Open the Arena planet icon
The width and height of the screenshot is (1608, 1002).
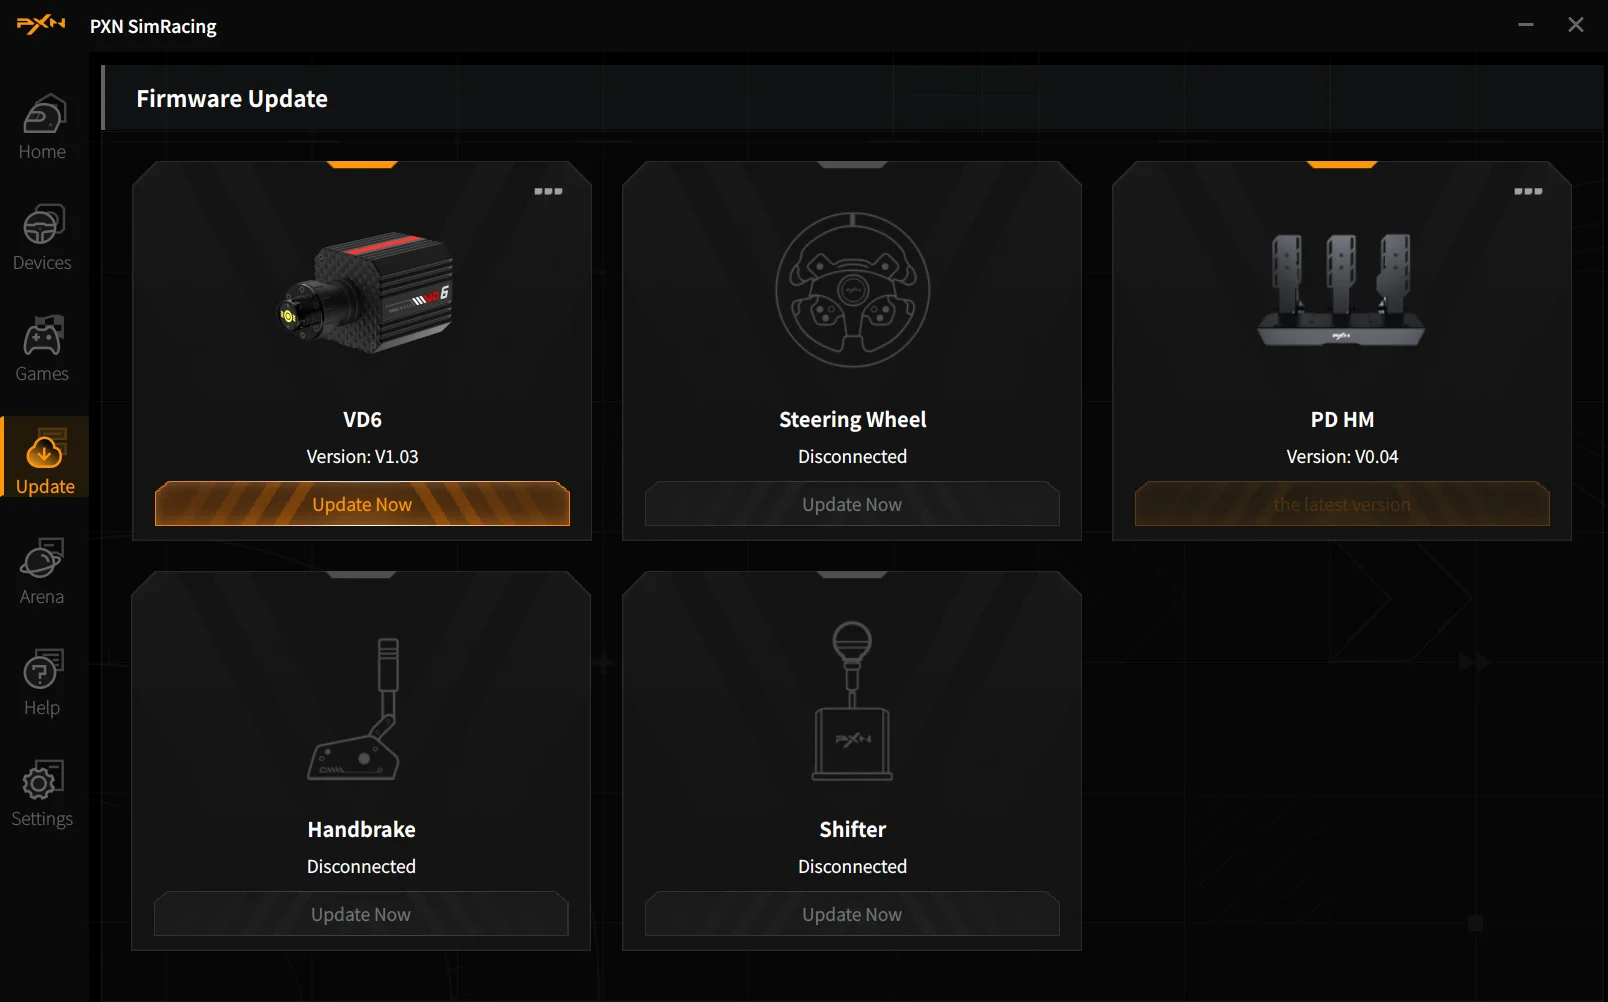point(43,559)
